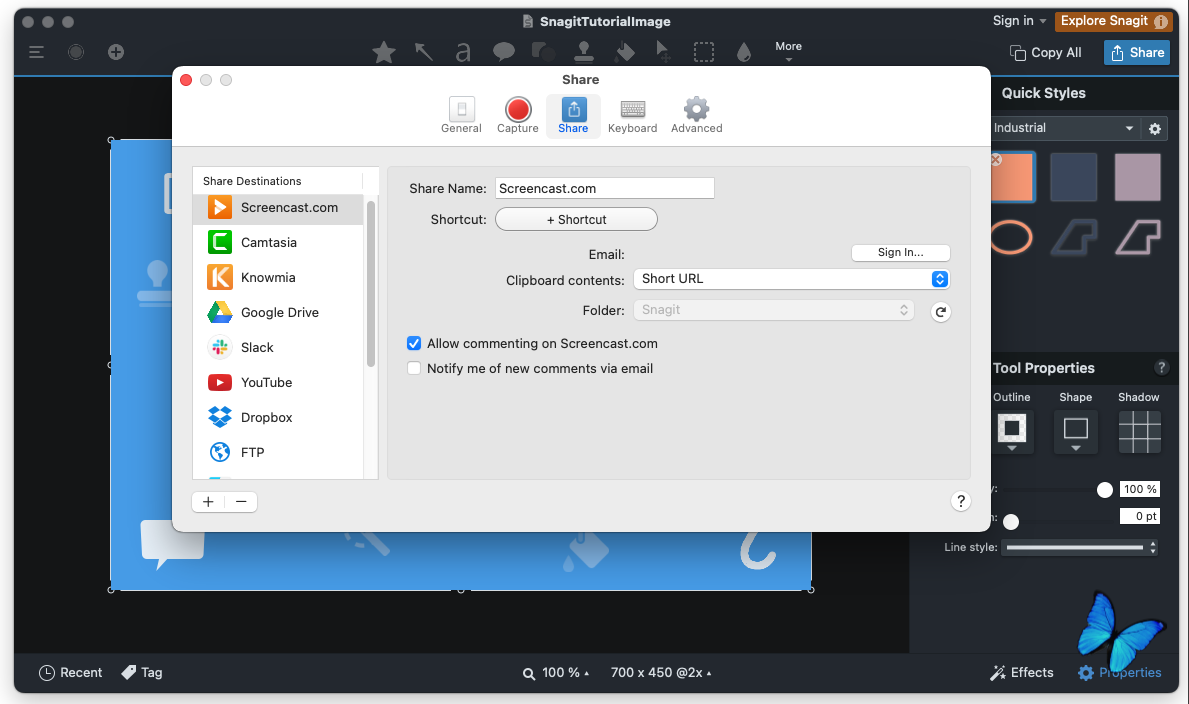
Task: Open Recent captures tray
Action: coord(71,673)
